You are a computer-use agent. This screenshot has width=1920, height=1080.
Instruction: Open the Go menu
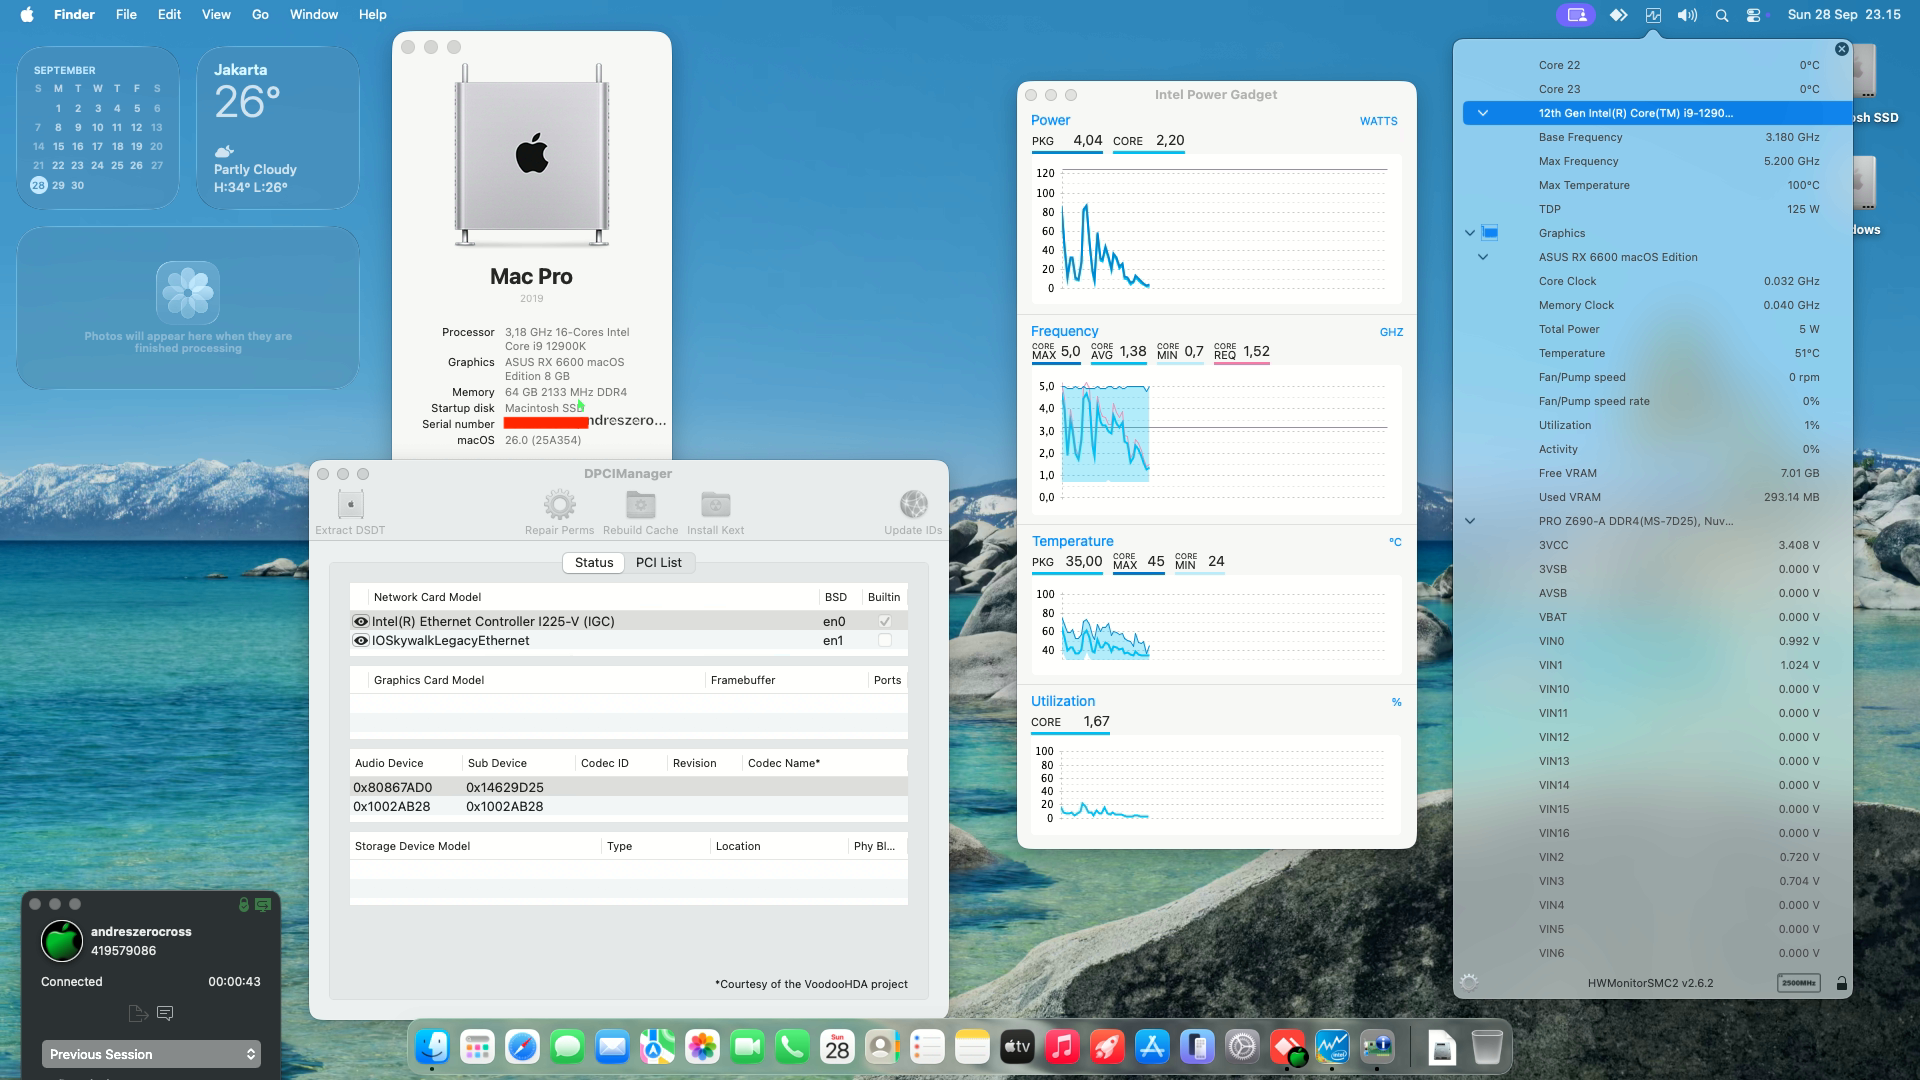[260, 15]
